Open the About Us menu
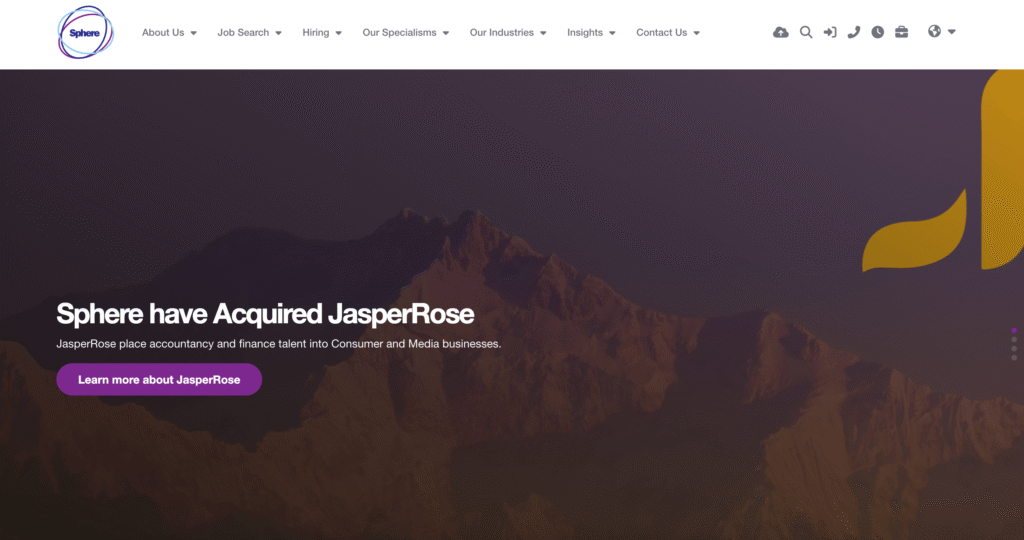The width and height of the screenshot is (1024, 540). coord(163,33)
